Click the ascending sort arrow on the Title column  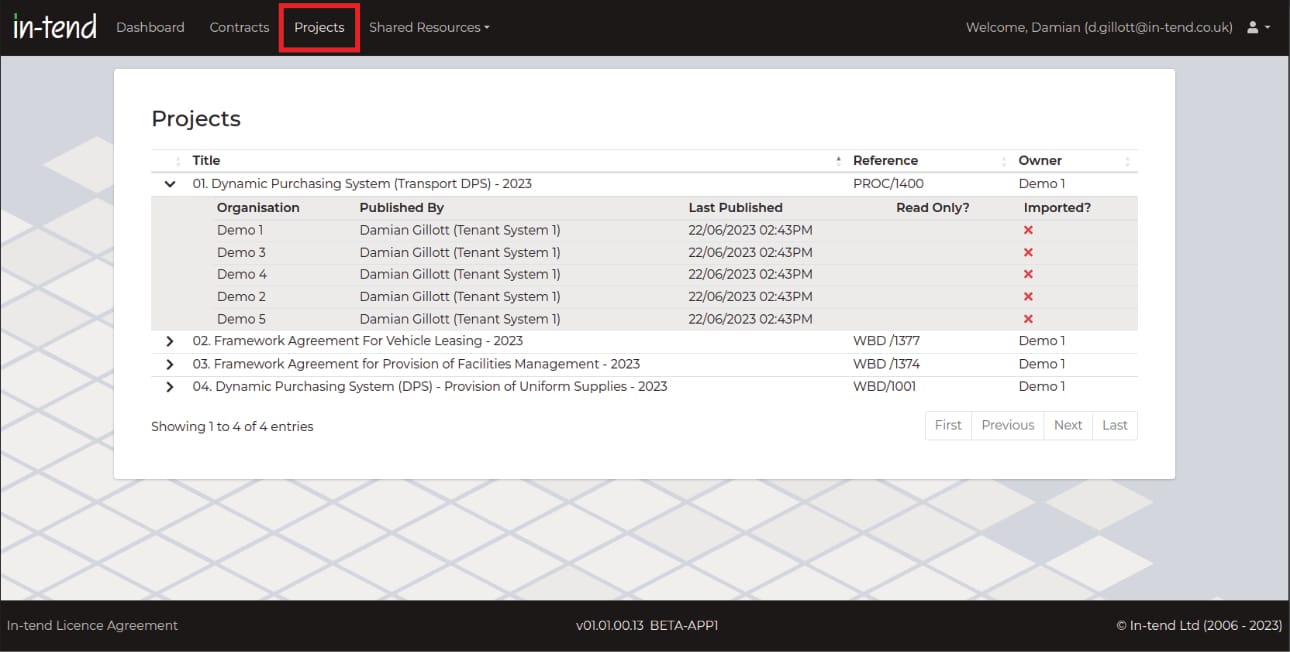838,157
